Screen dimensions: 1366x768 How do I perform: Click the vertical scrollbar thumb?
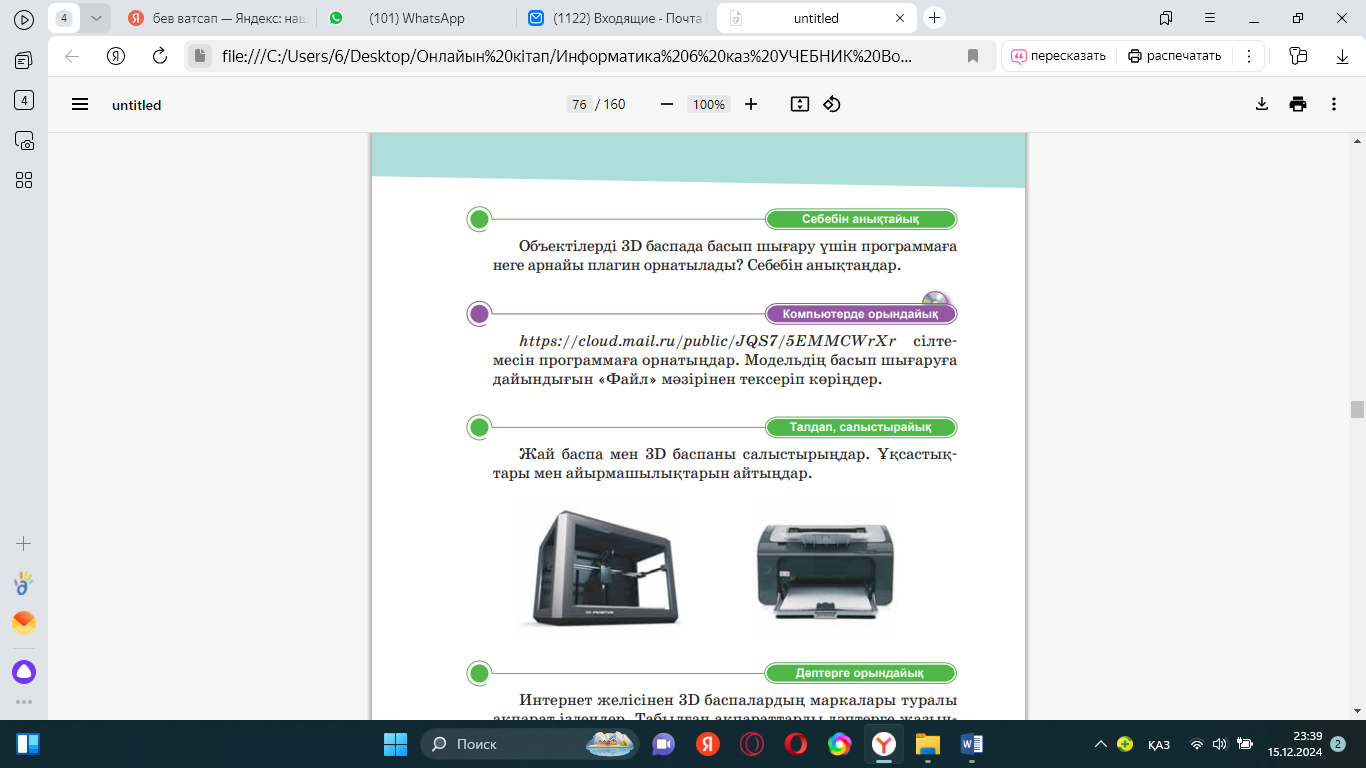point(1357,409)
